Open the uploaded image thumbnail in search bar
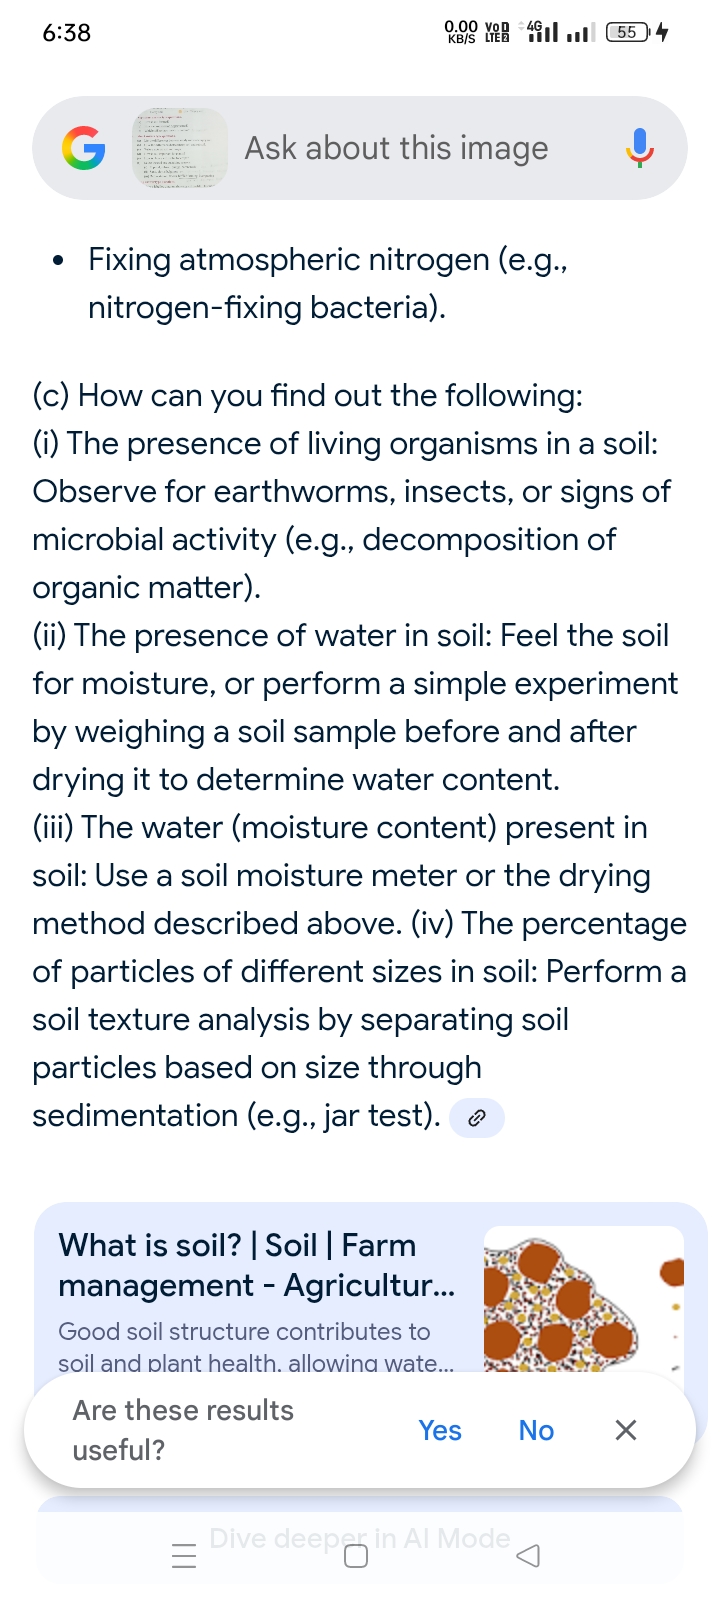The width and height of the screenshot is (720, 1600). [x=180, y=148]
